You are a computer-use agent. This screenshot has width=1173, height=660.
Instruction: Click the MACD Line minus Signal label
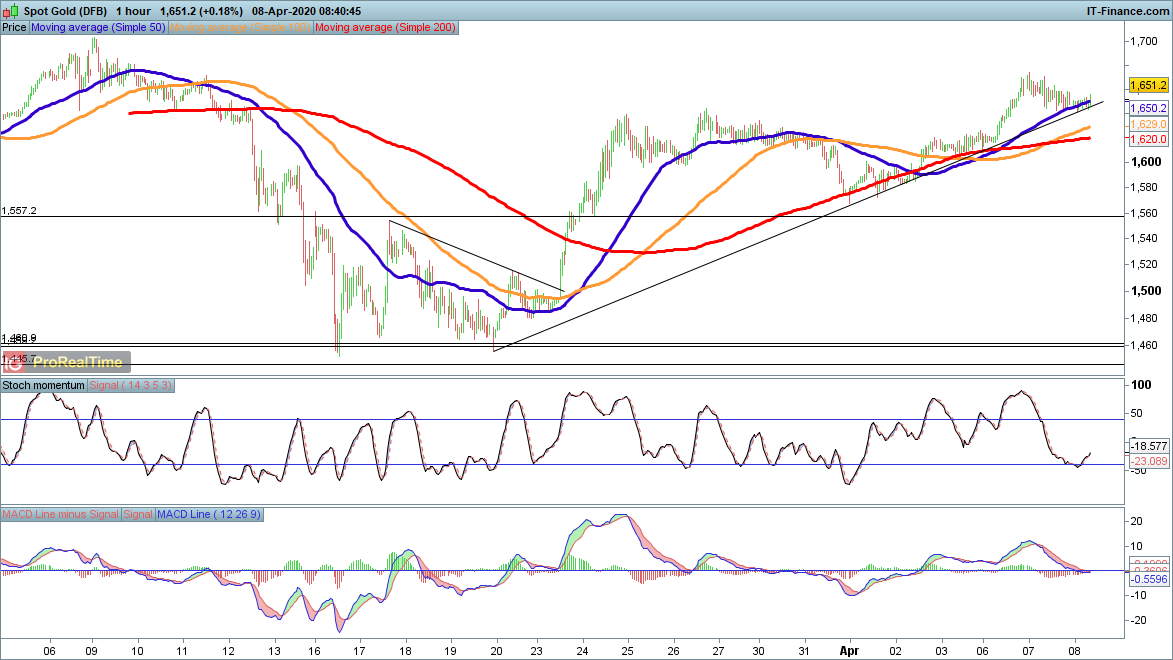[x=60, y=514]
